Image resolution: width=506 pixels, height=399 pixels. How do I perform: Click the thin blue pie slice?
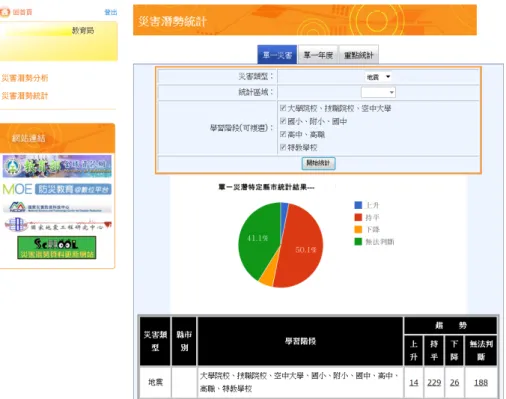284,213
